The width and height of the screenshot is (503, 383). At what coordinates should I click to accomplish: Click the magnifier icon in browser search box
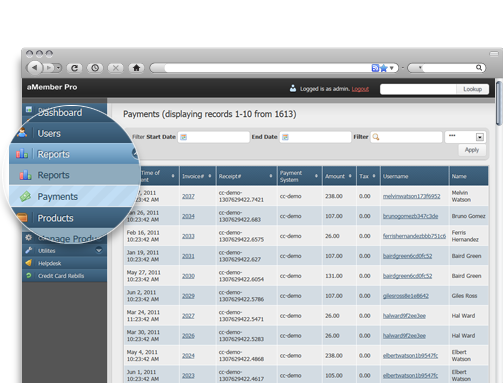(x=479, y=68)
